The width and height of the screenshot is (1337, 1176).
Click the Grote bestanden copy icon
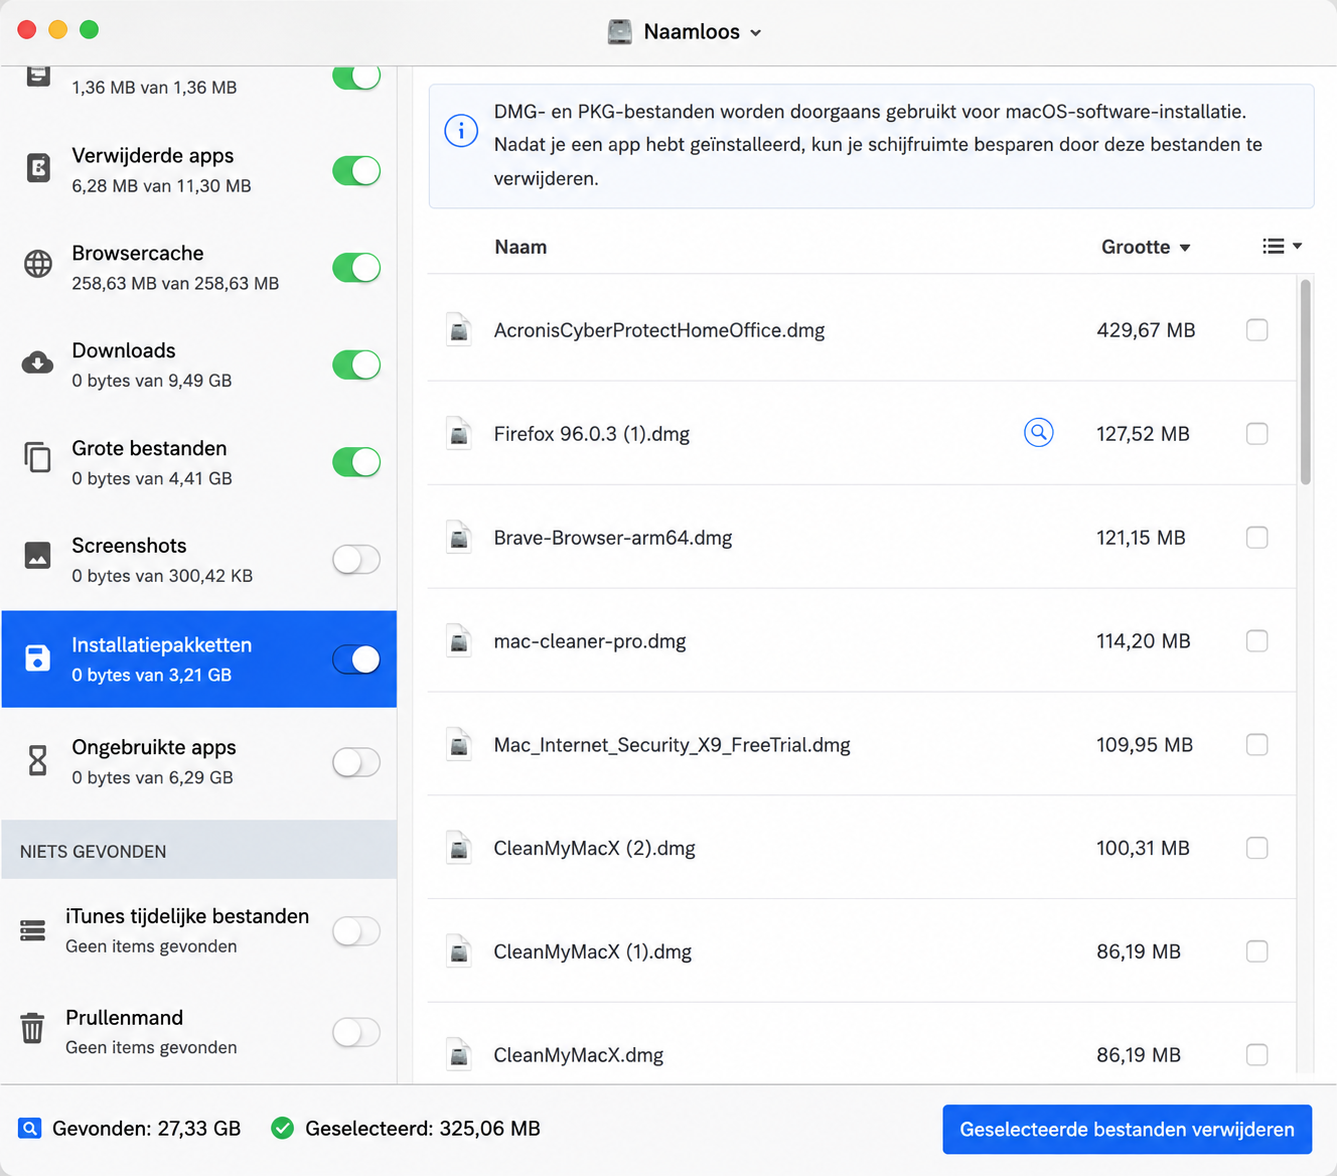tap(38, 457)
